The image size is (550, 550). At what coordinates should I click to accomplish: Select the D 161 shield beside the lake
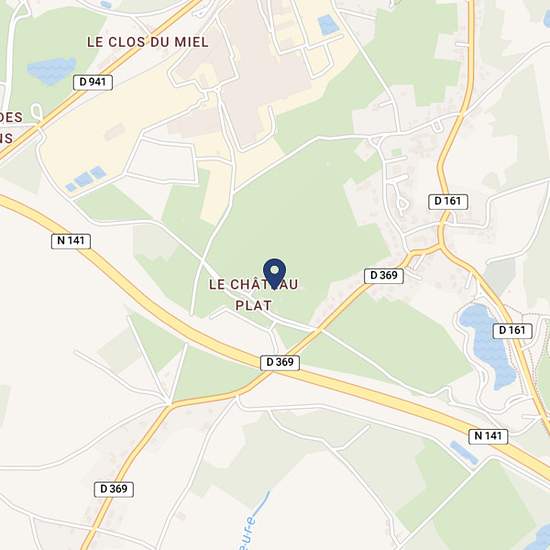click(512, 331)
